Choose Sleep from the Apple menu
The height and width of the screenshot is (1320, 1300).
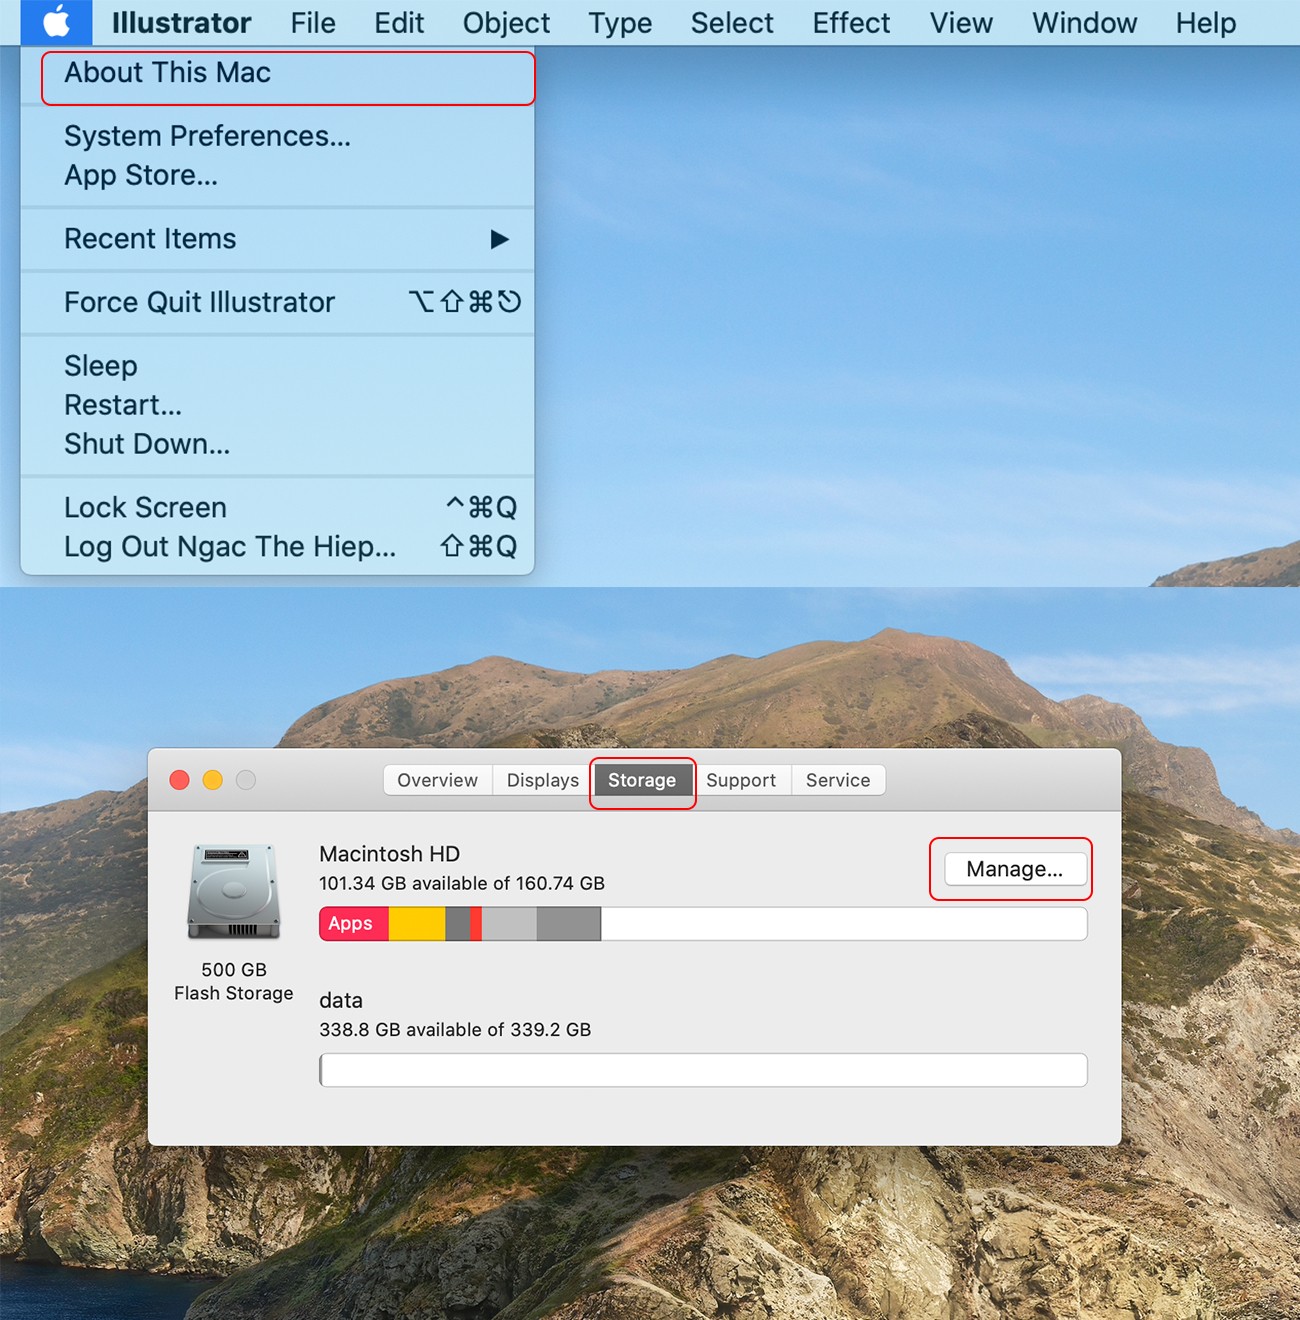pos(277,366)
